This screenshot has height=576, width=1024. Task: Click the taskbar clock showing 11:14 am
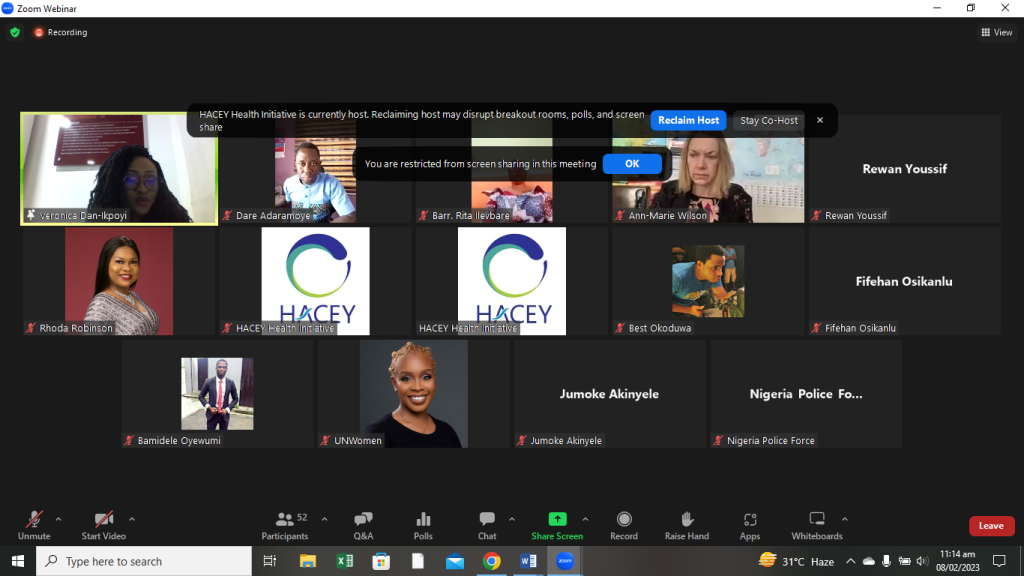point(958,561)
